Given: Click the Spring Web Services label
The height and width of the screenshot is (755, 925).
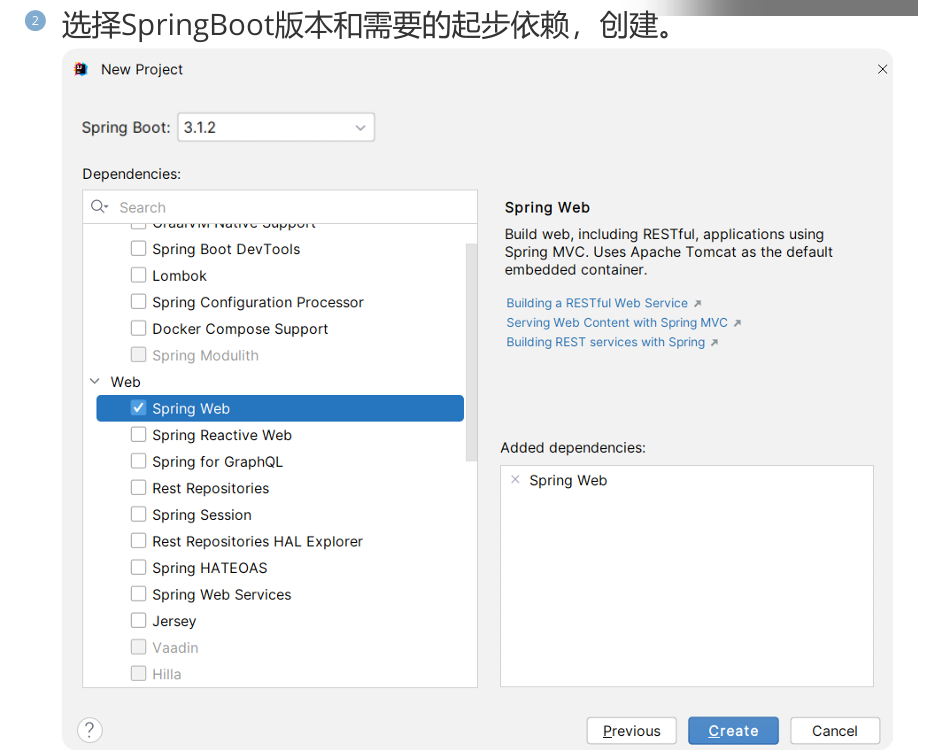Looking at the screenshot, I should (x=222, y=595).
